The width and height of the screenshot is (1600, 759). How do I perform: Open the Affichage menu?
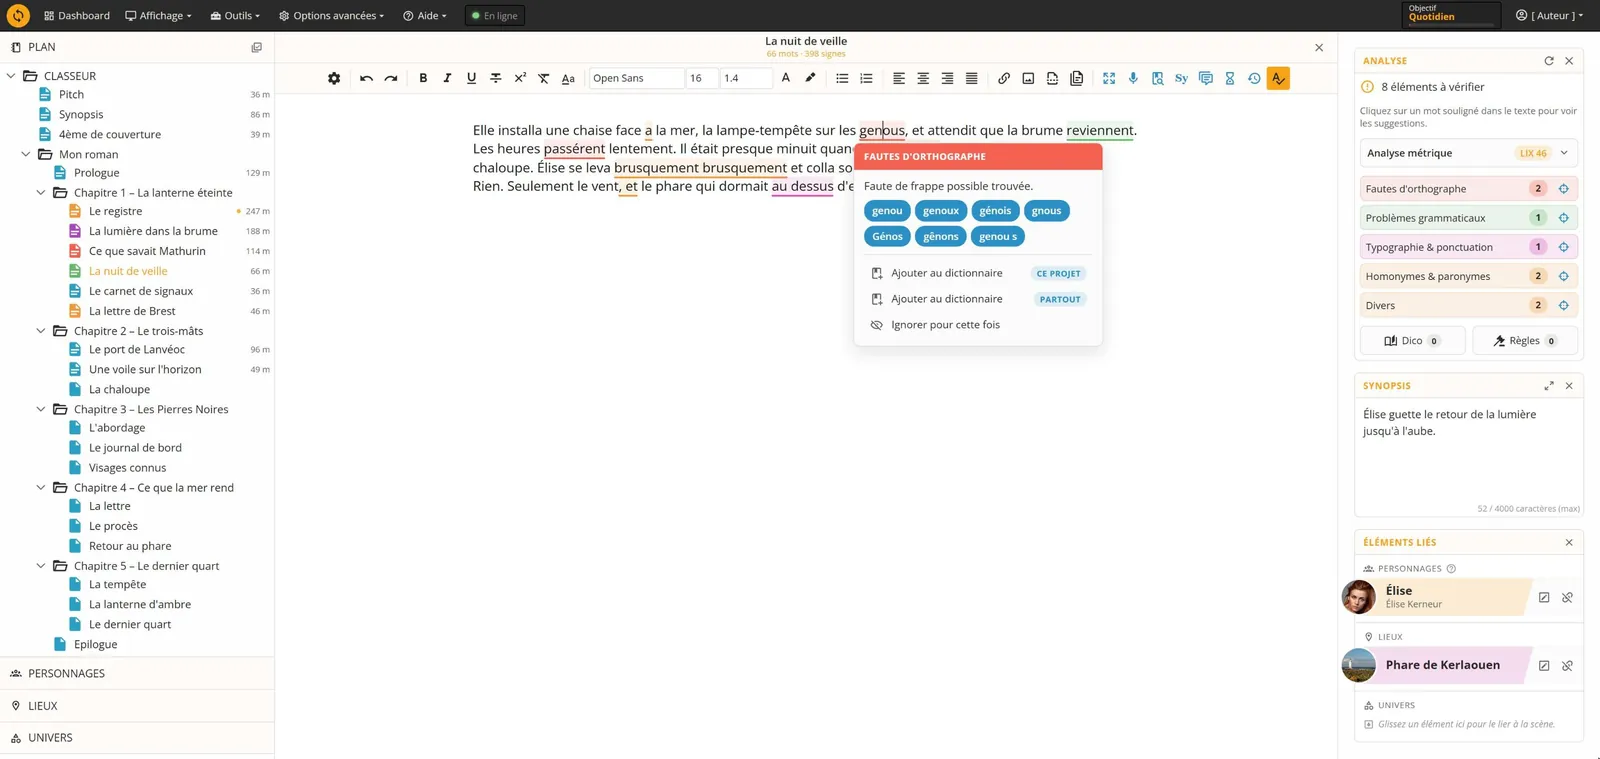[158, 15]
